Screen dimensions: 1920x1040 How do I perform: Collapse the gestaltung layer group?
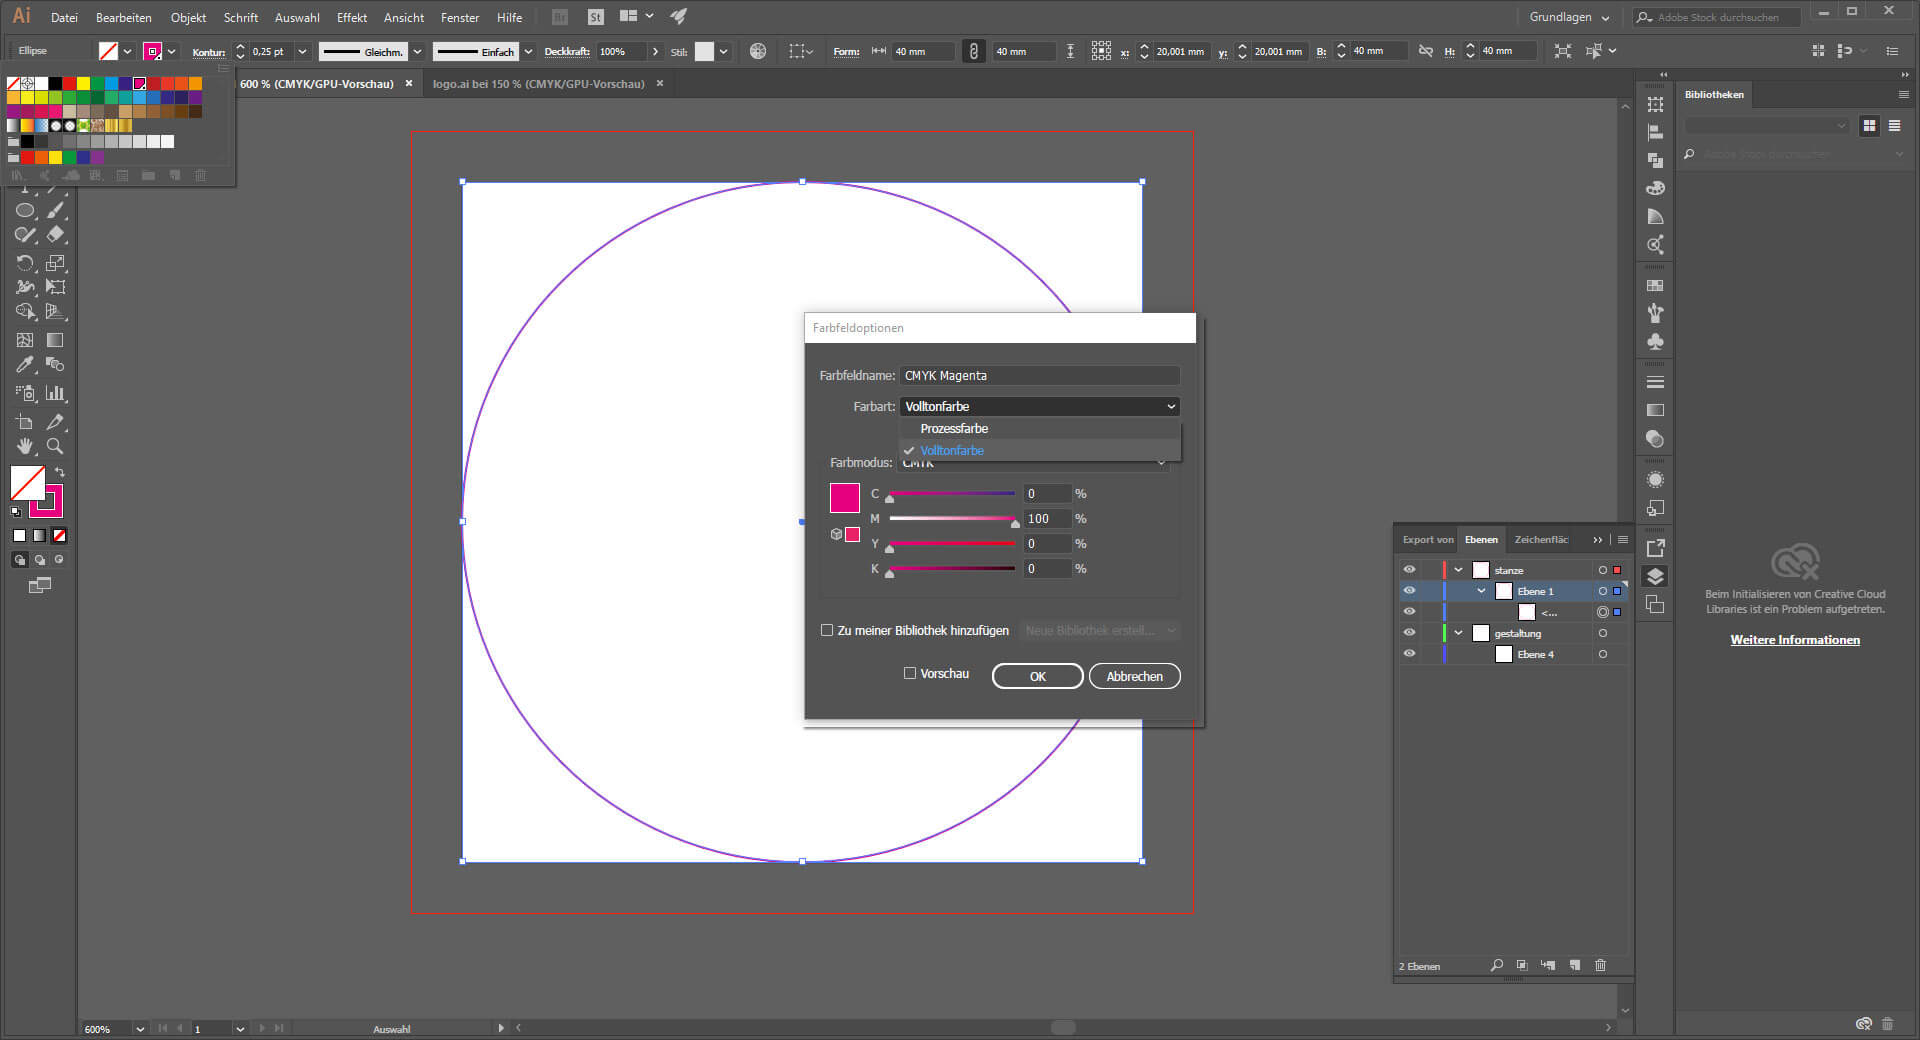pos(1459,633)
